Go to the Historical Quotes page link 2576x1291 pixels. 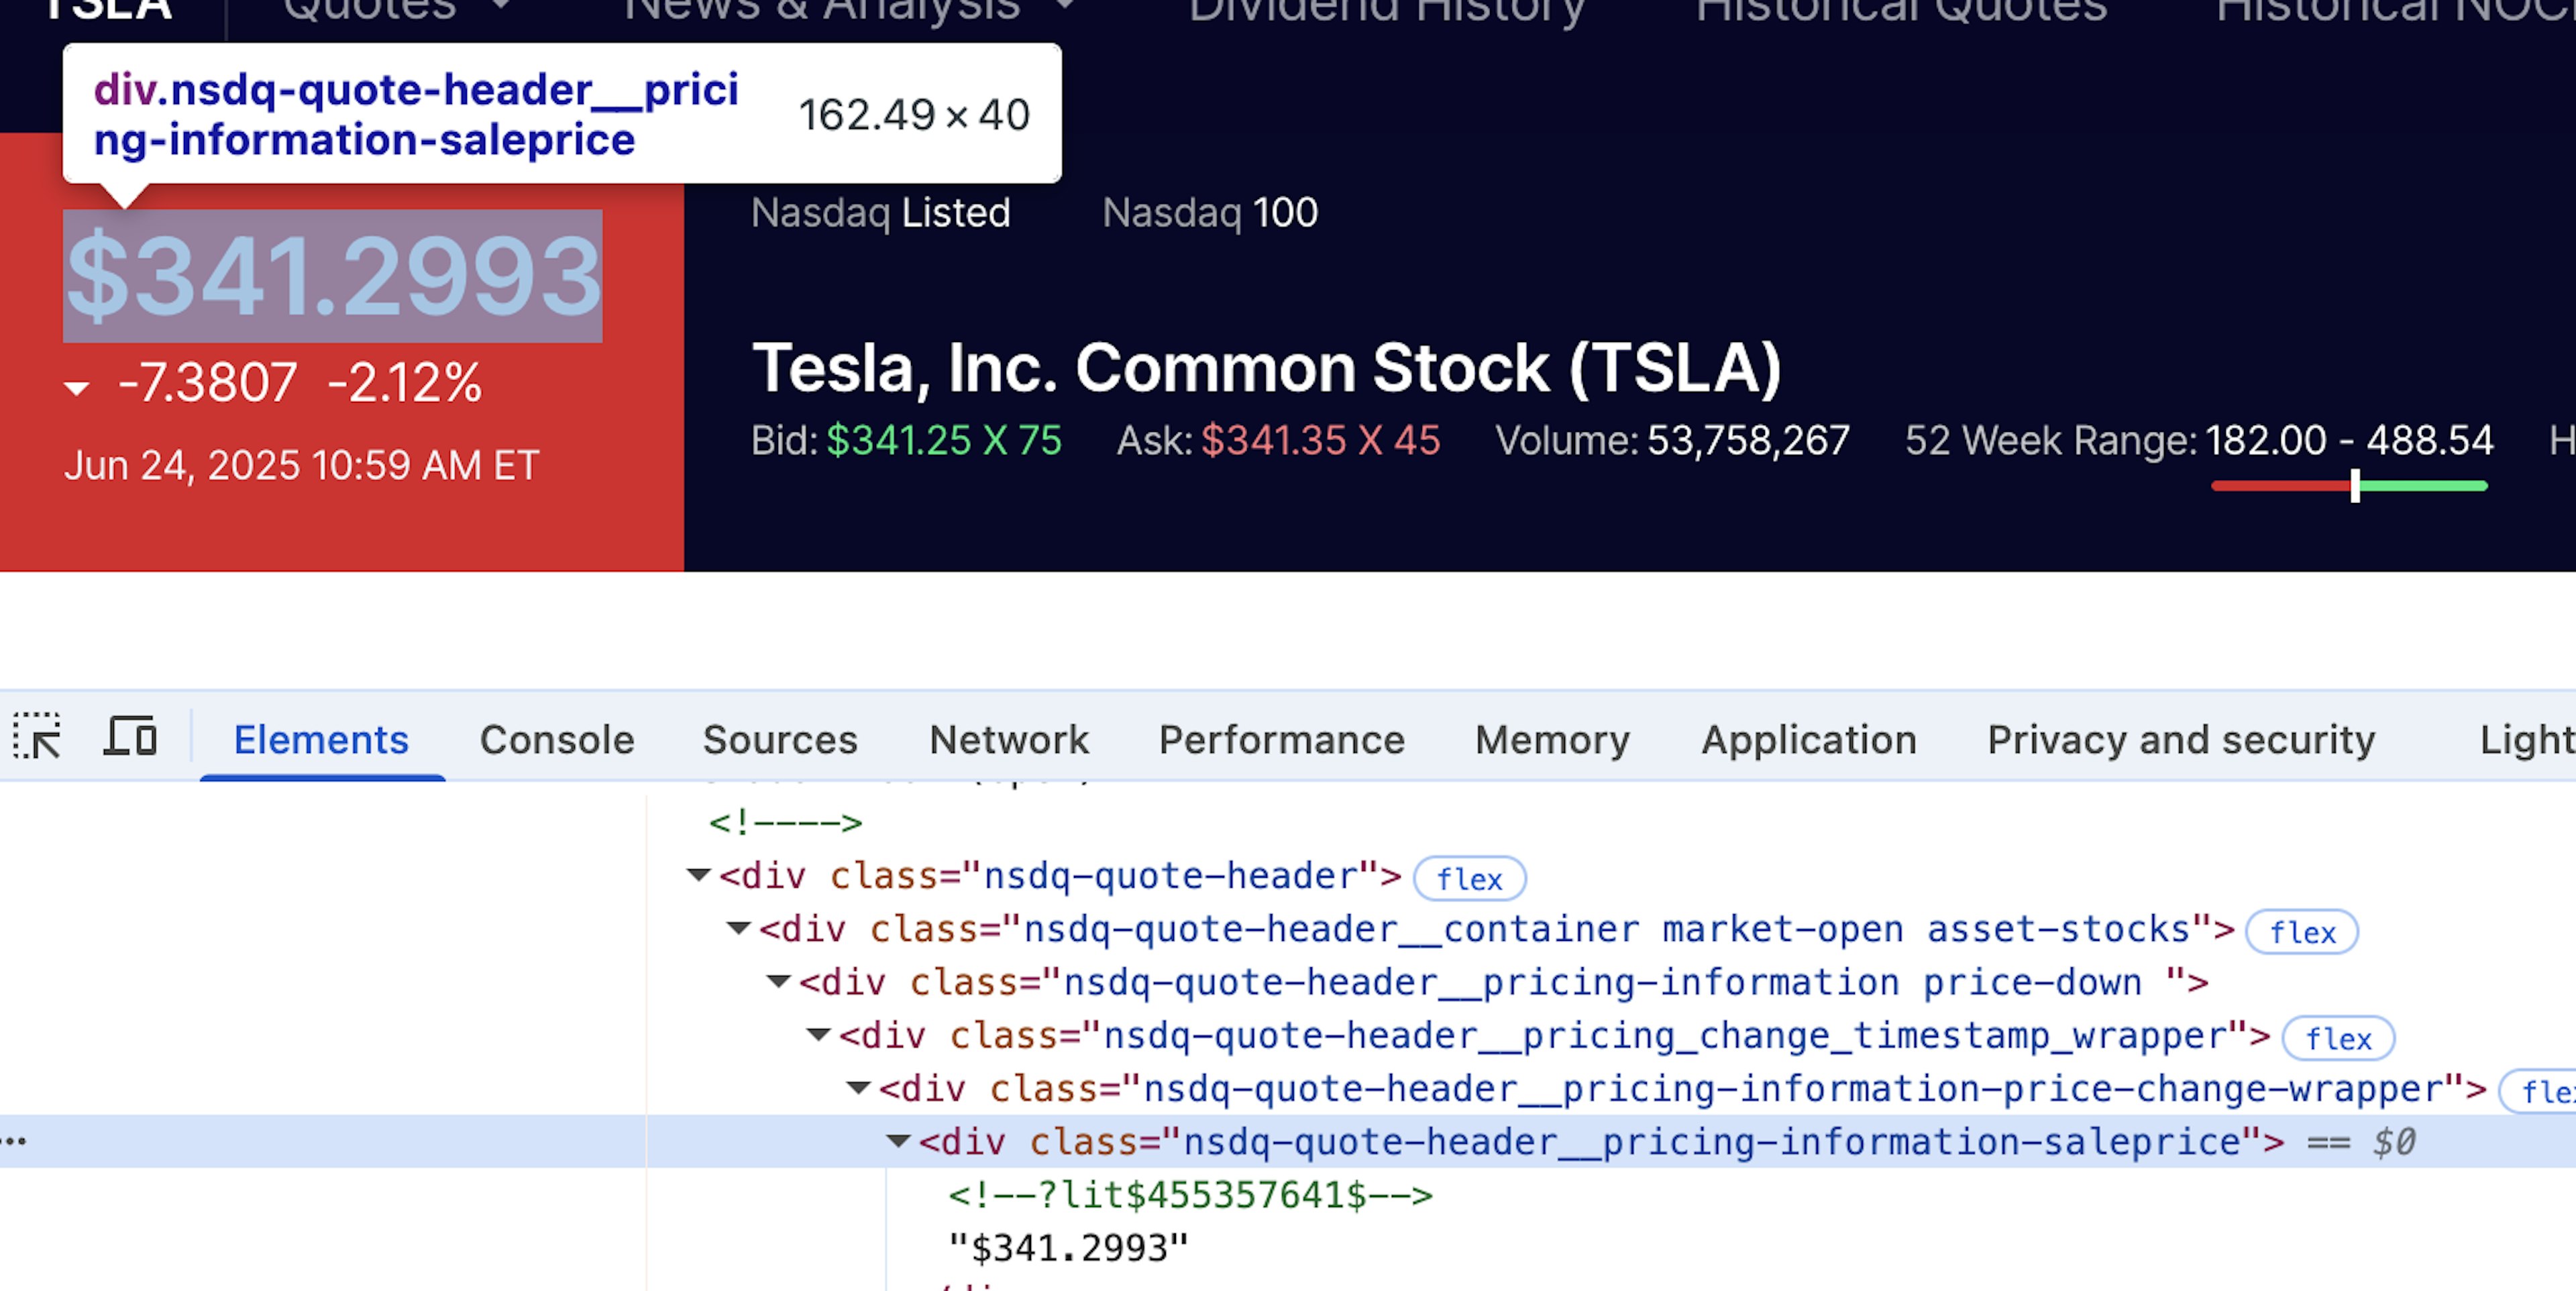[x=1901, y=10]
